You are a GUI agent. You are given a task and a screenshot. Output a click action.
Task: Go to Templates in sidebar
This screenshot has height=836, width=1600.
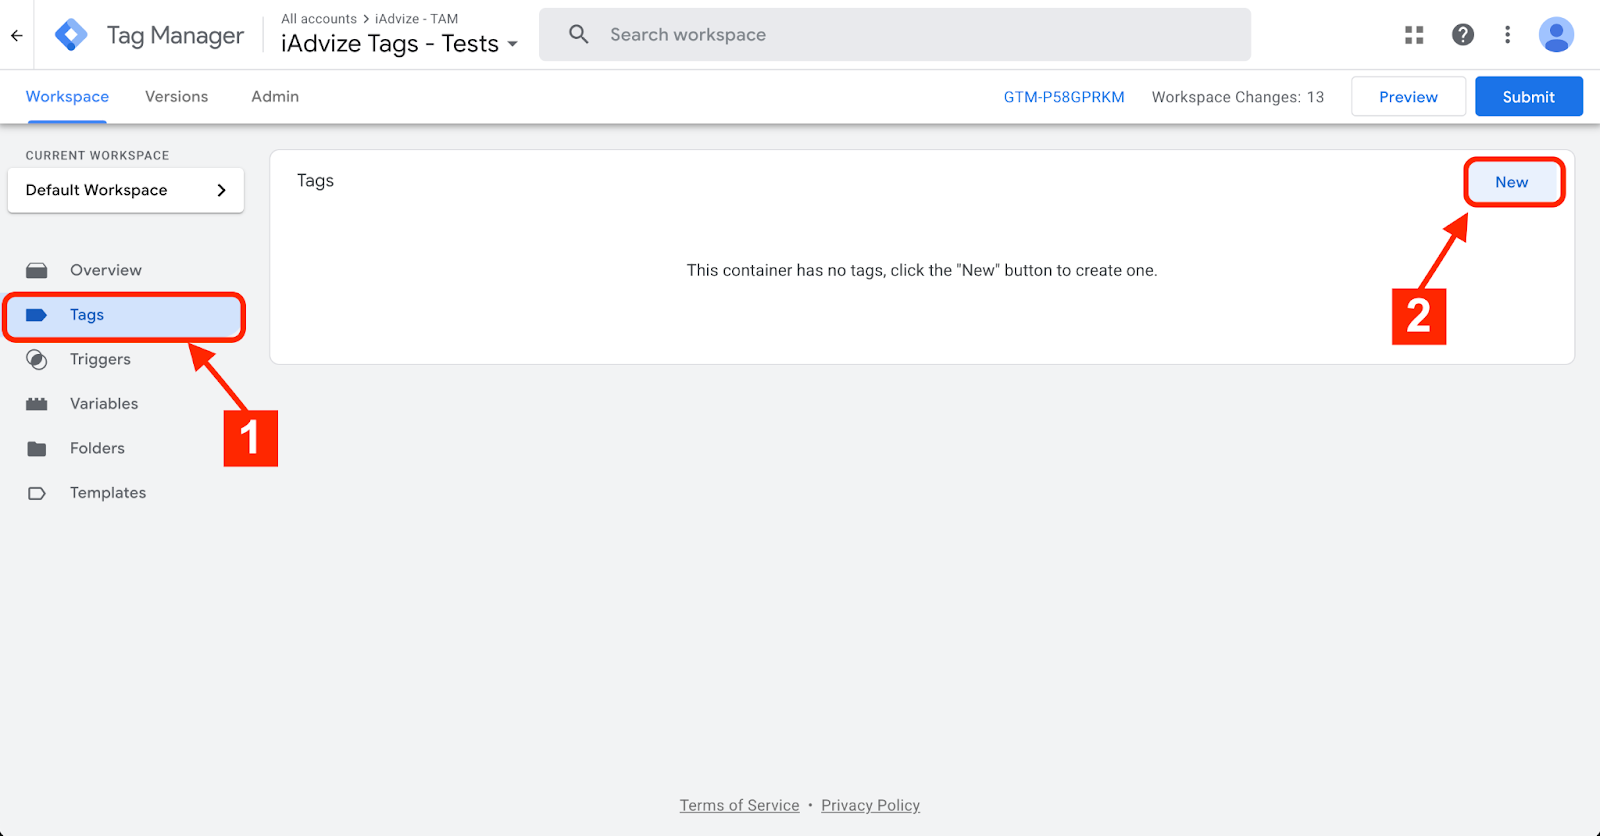(107, 493)
